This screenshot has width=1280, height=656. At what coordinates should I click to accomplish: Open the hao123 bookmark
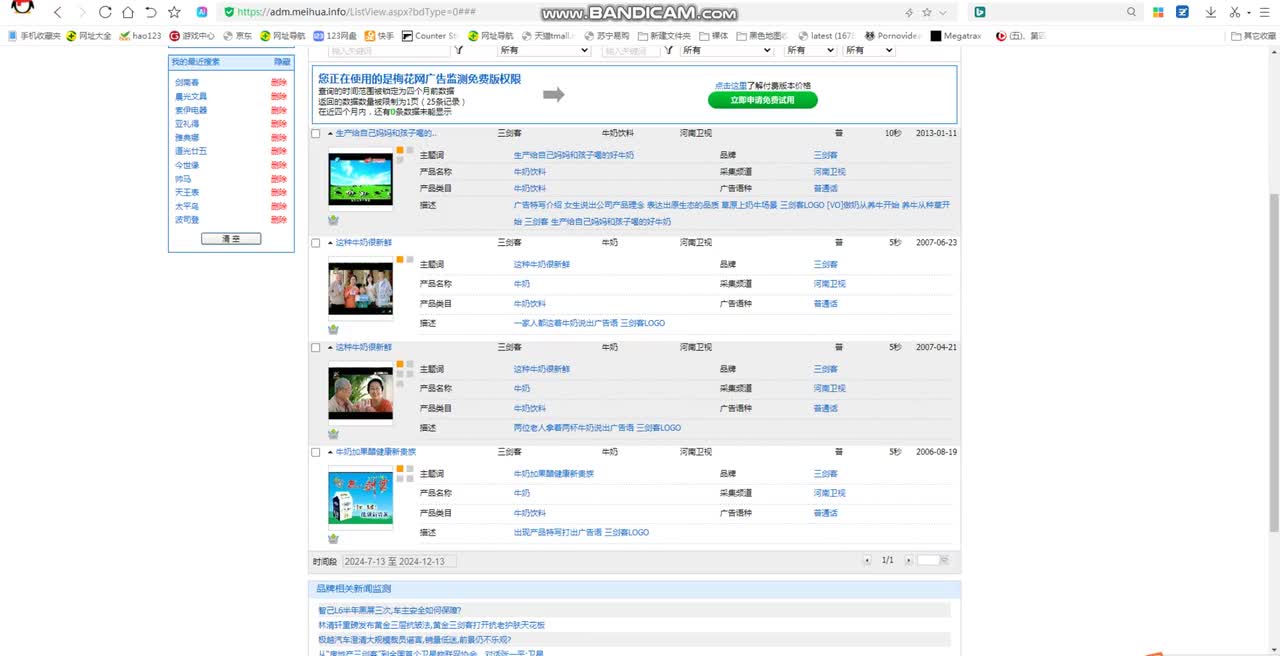[140, 36]
